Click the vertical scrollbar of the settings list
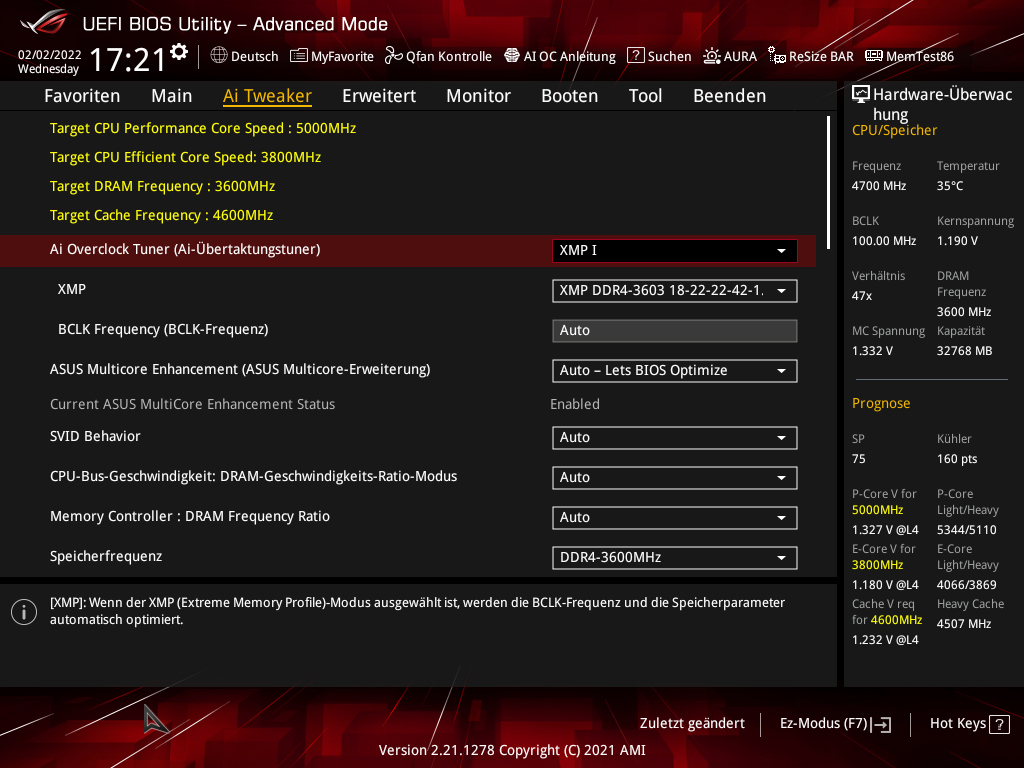 (x=828, y=175)
